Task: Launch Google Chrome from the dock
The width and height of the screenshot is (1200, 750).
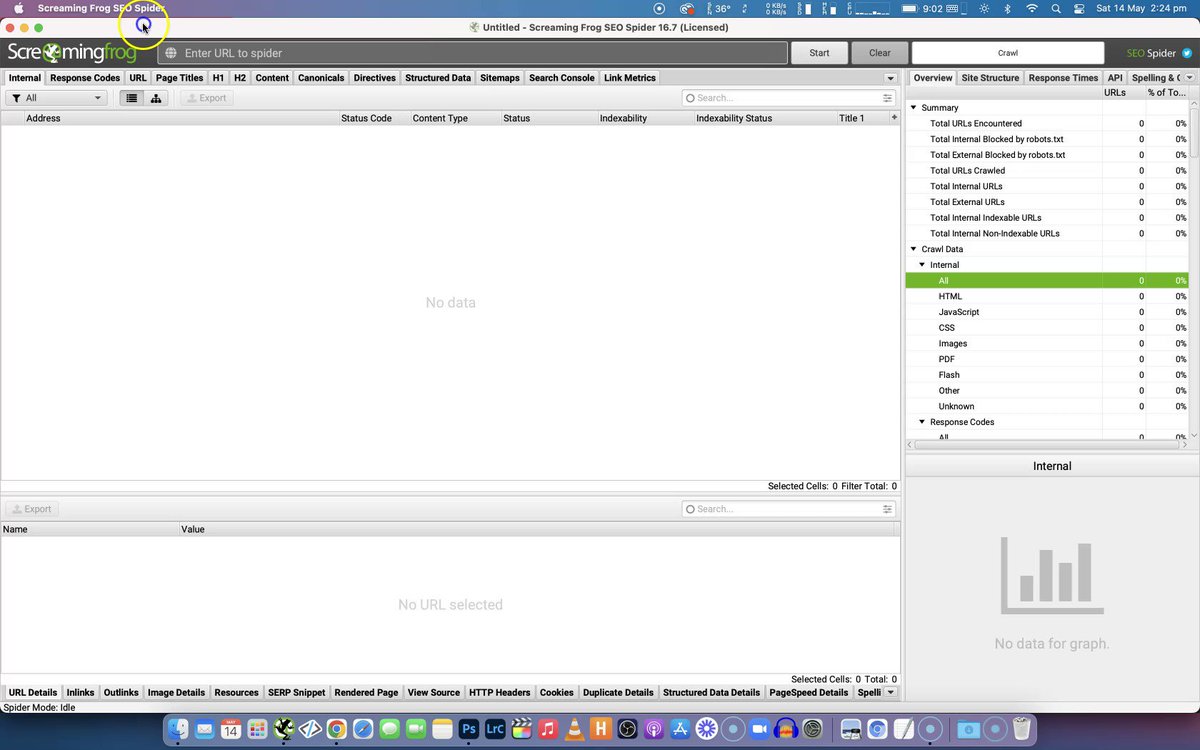Action: click(x=336, y=729)
